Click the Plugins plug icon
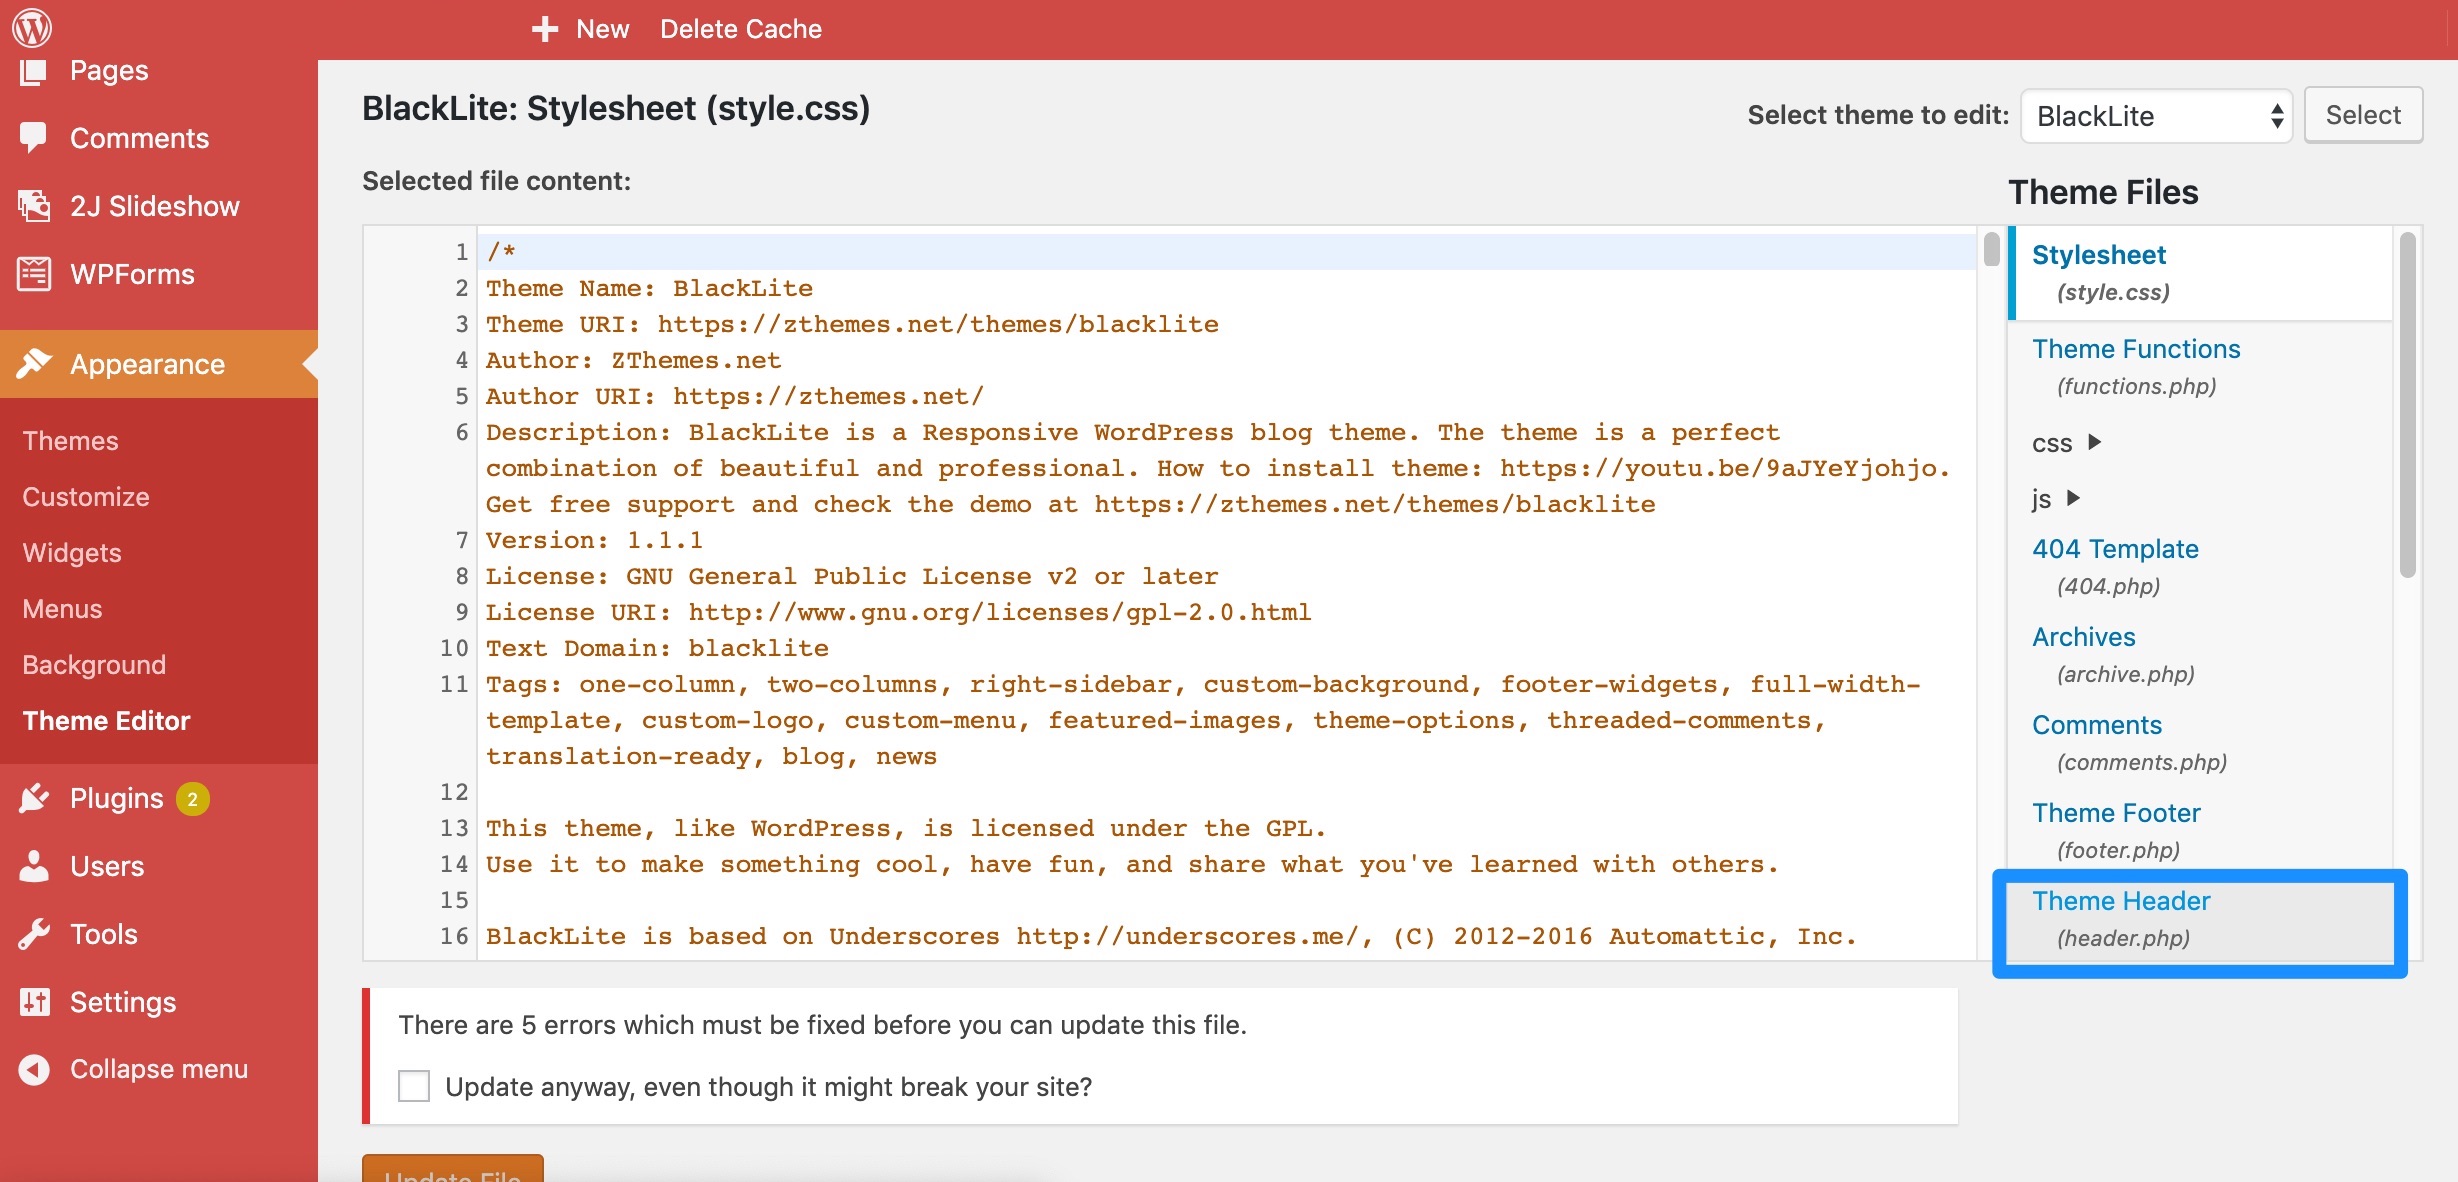The height and width of the screenshot is (1182, 2458). (34, 798)
